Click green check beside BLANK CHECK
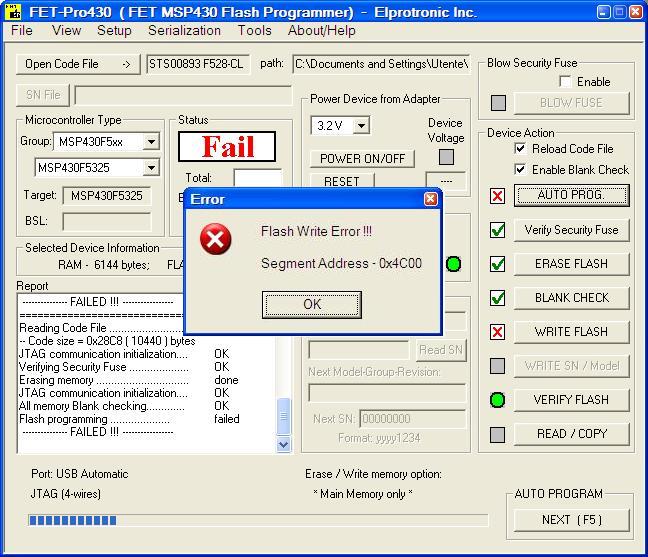 click(x=498, y=298)
